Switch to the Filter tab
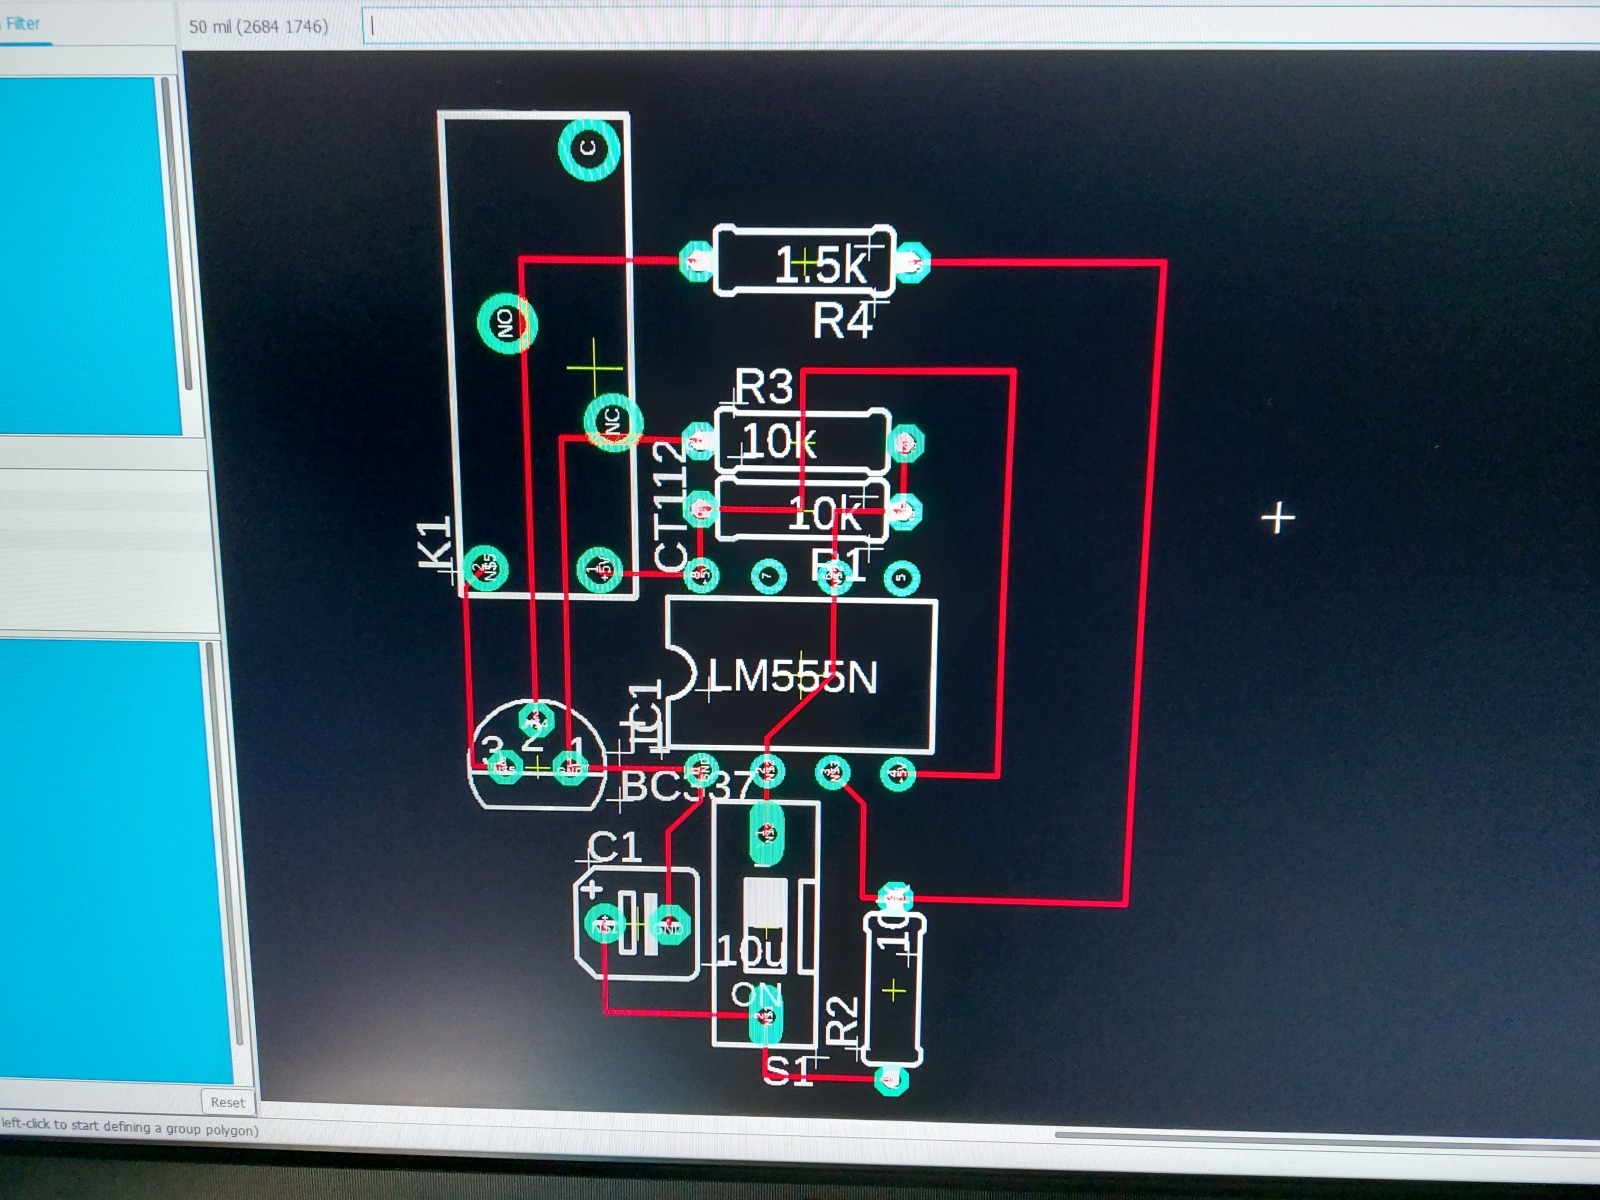The width and height of the screenshot is (1600, 1200). point(22,23)
